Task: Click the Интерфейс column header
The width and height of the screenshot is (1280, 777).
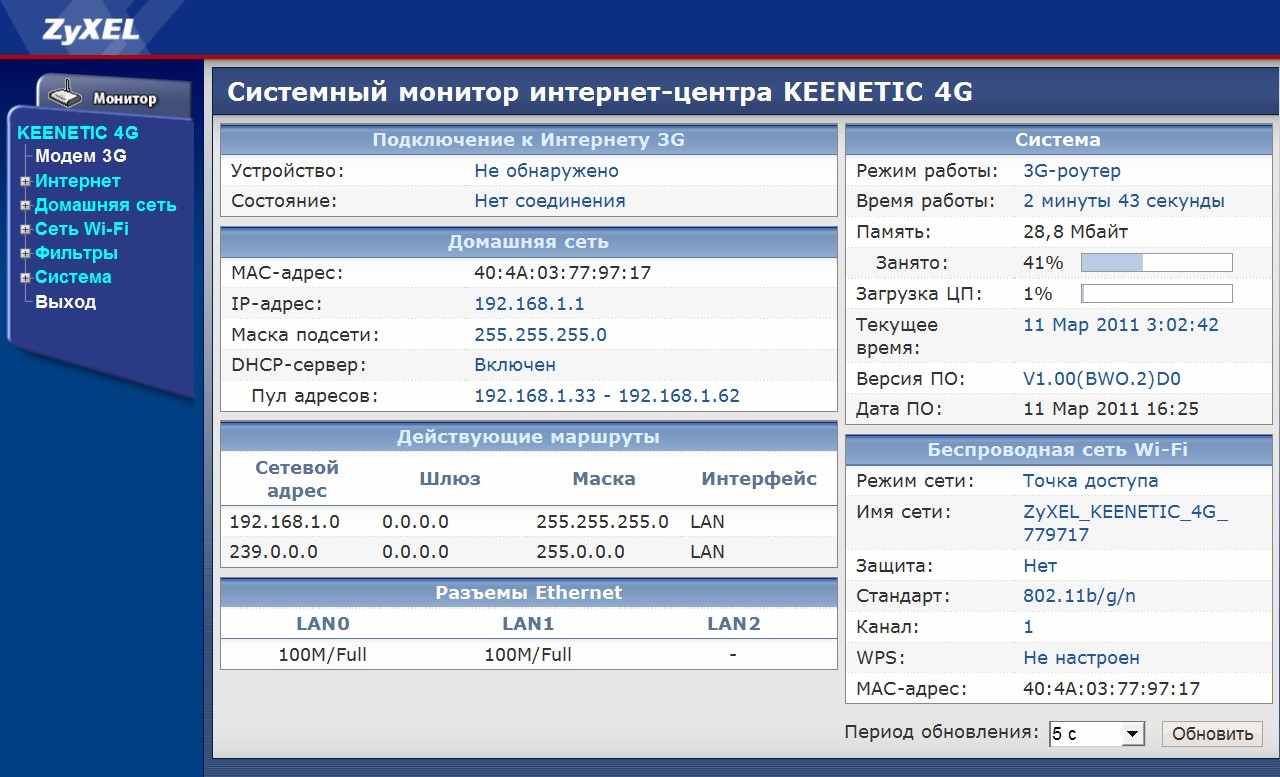Action: (x=759, y=479)
